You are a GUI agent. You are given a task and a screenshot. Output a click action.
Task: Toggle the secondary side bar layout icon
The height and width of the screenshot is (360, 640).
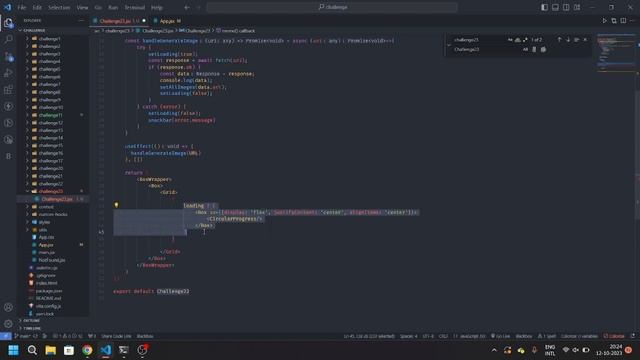point(566,7)
